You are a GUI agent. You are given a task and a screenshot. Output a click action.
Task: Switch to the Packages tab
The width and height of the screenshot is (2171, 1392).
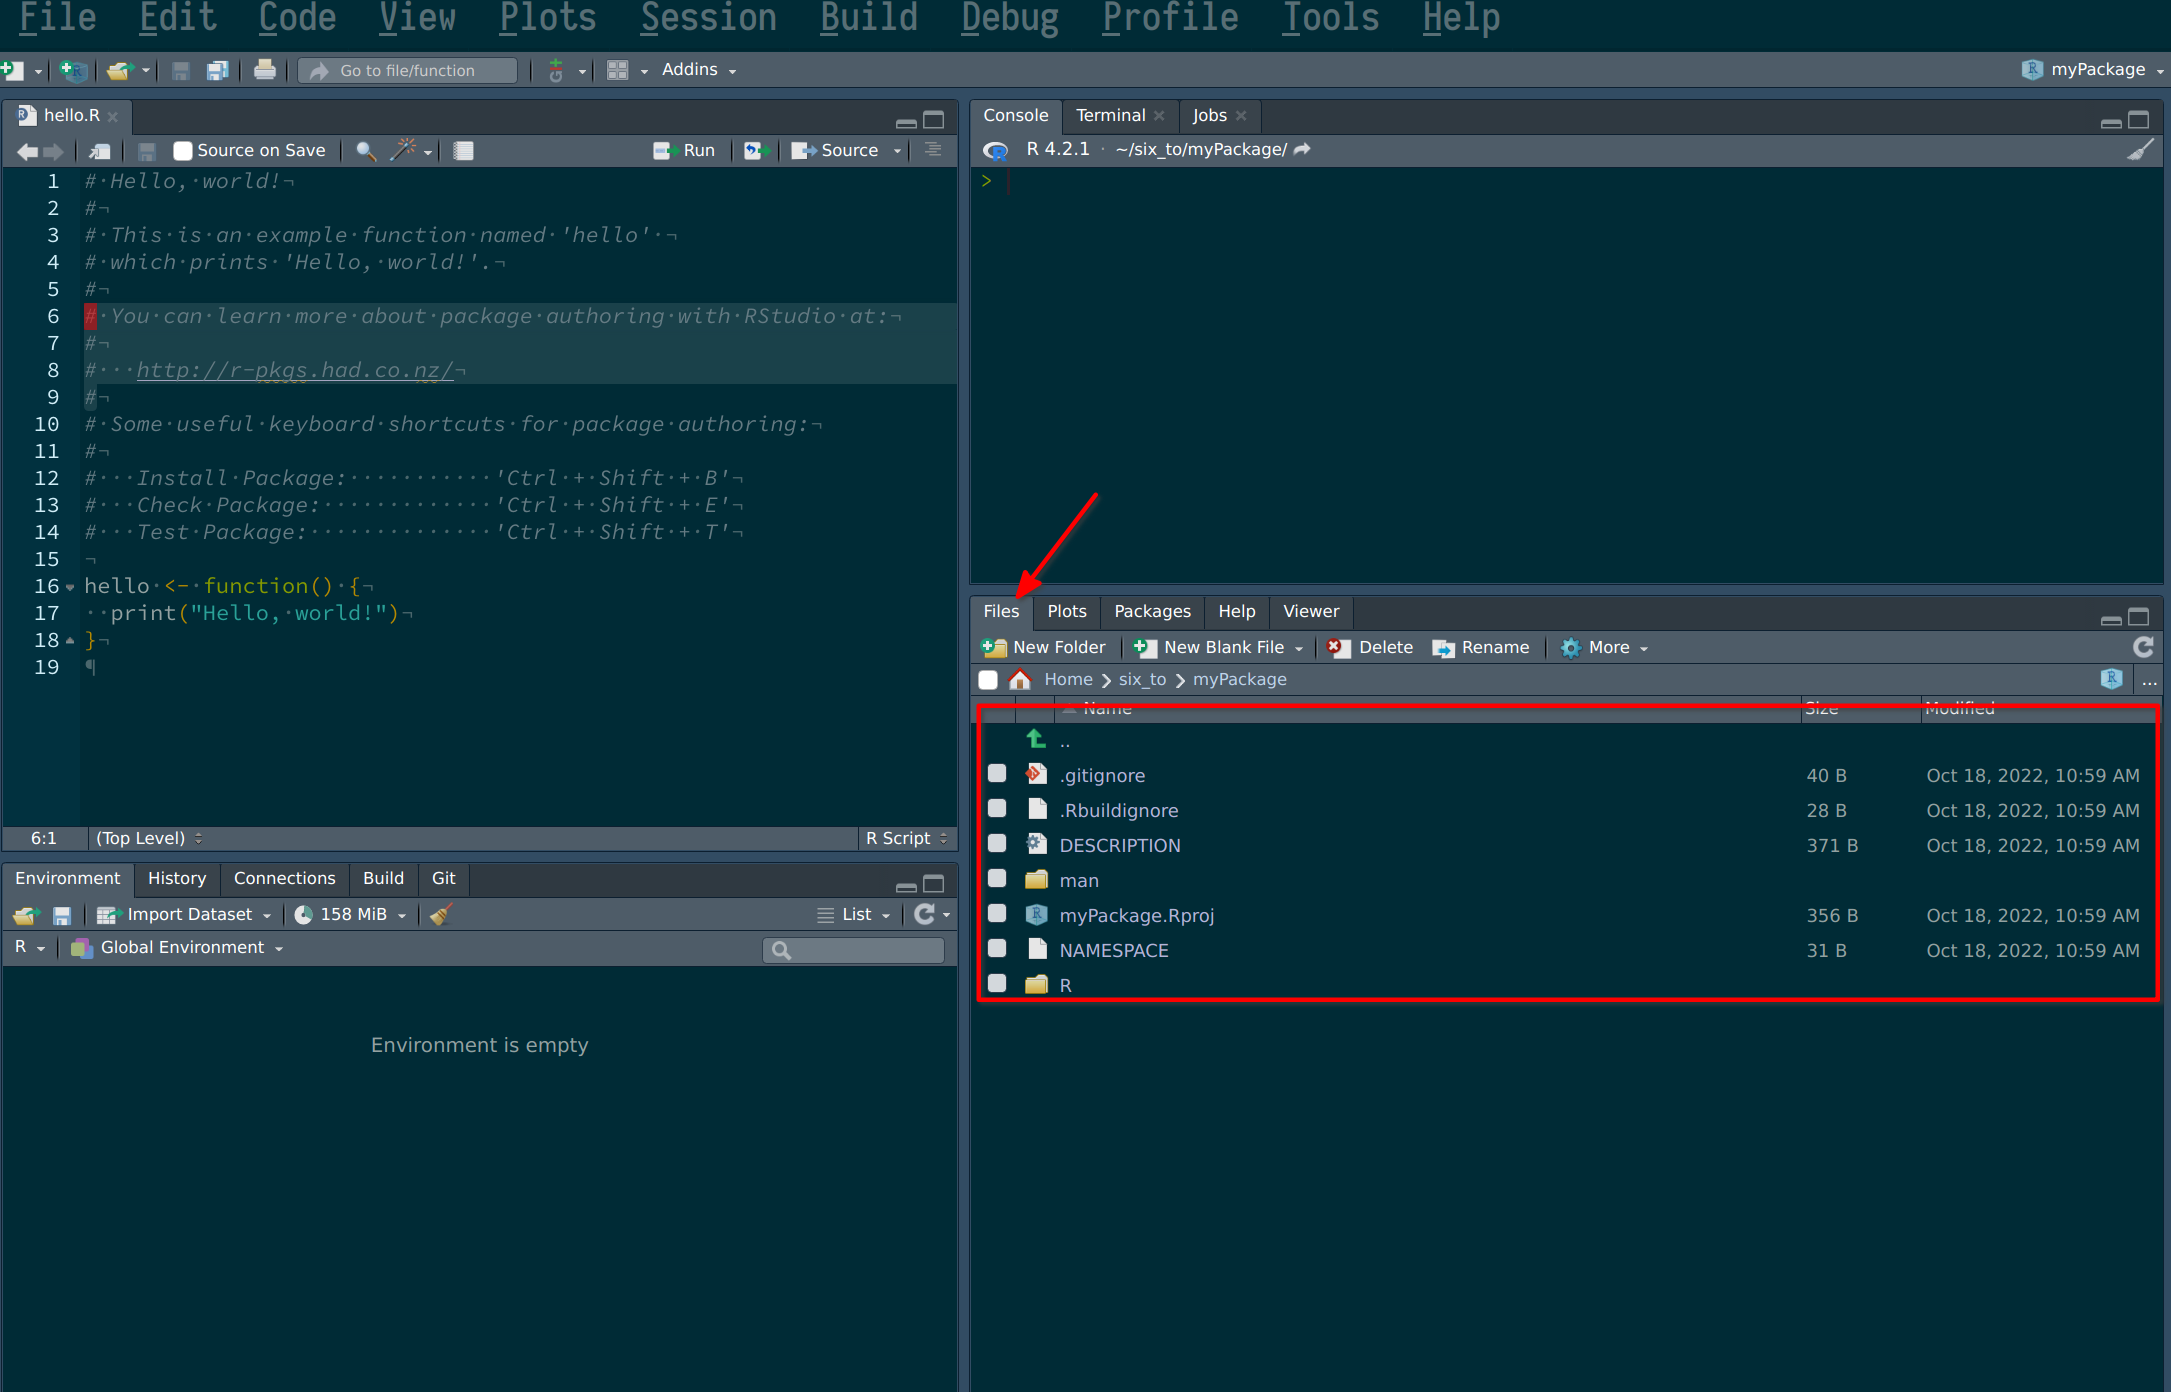(x=1152, y=611)
